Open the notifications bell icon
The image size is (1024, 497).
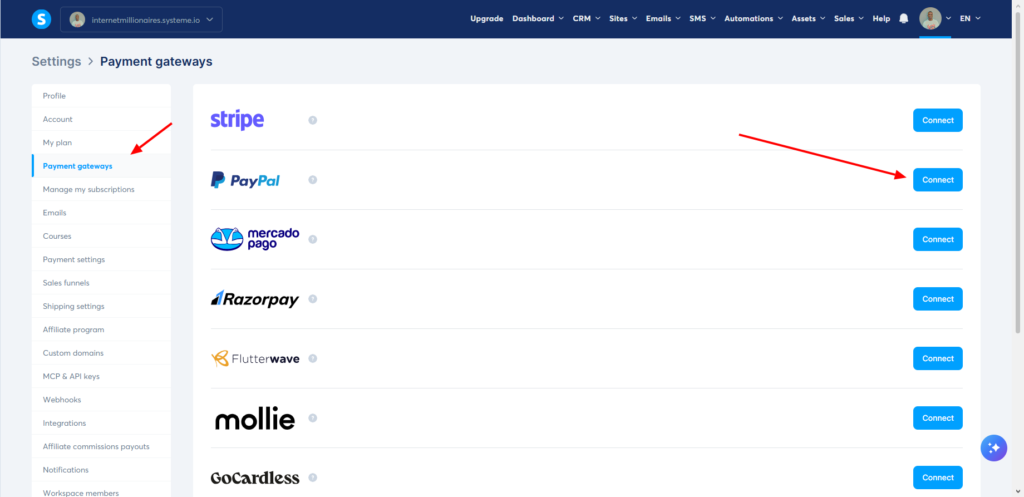[904, 19]
